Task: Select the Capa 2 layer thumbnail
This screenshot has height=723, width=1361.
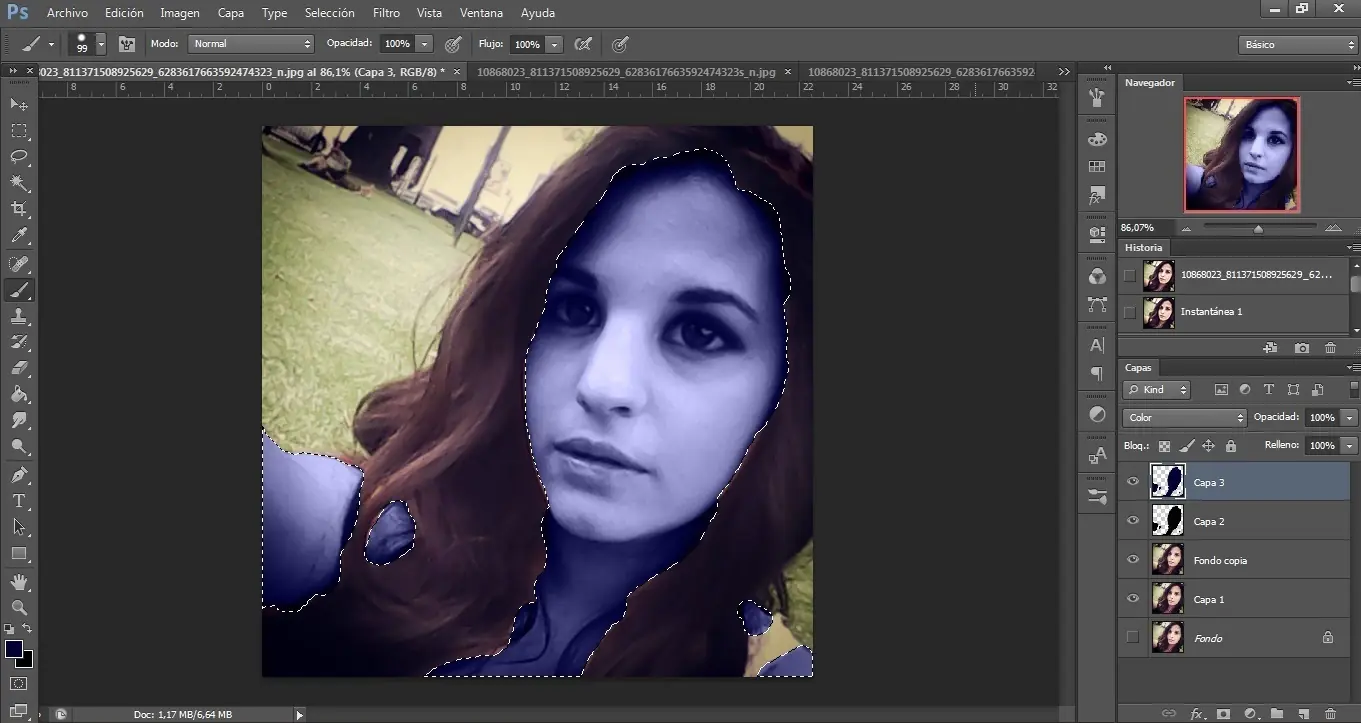Action: [x=1167, y=521]
